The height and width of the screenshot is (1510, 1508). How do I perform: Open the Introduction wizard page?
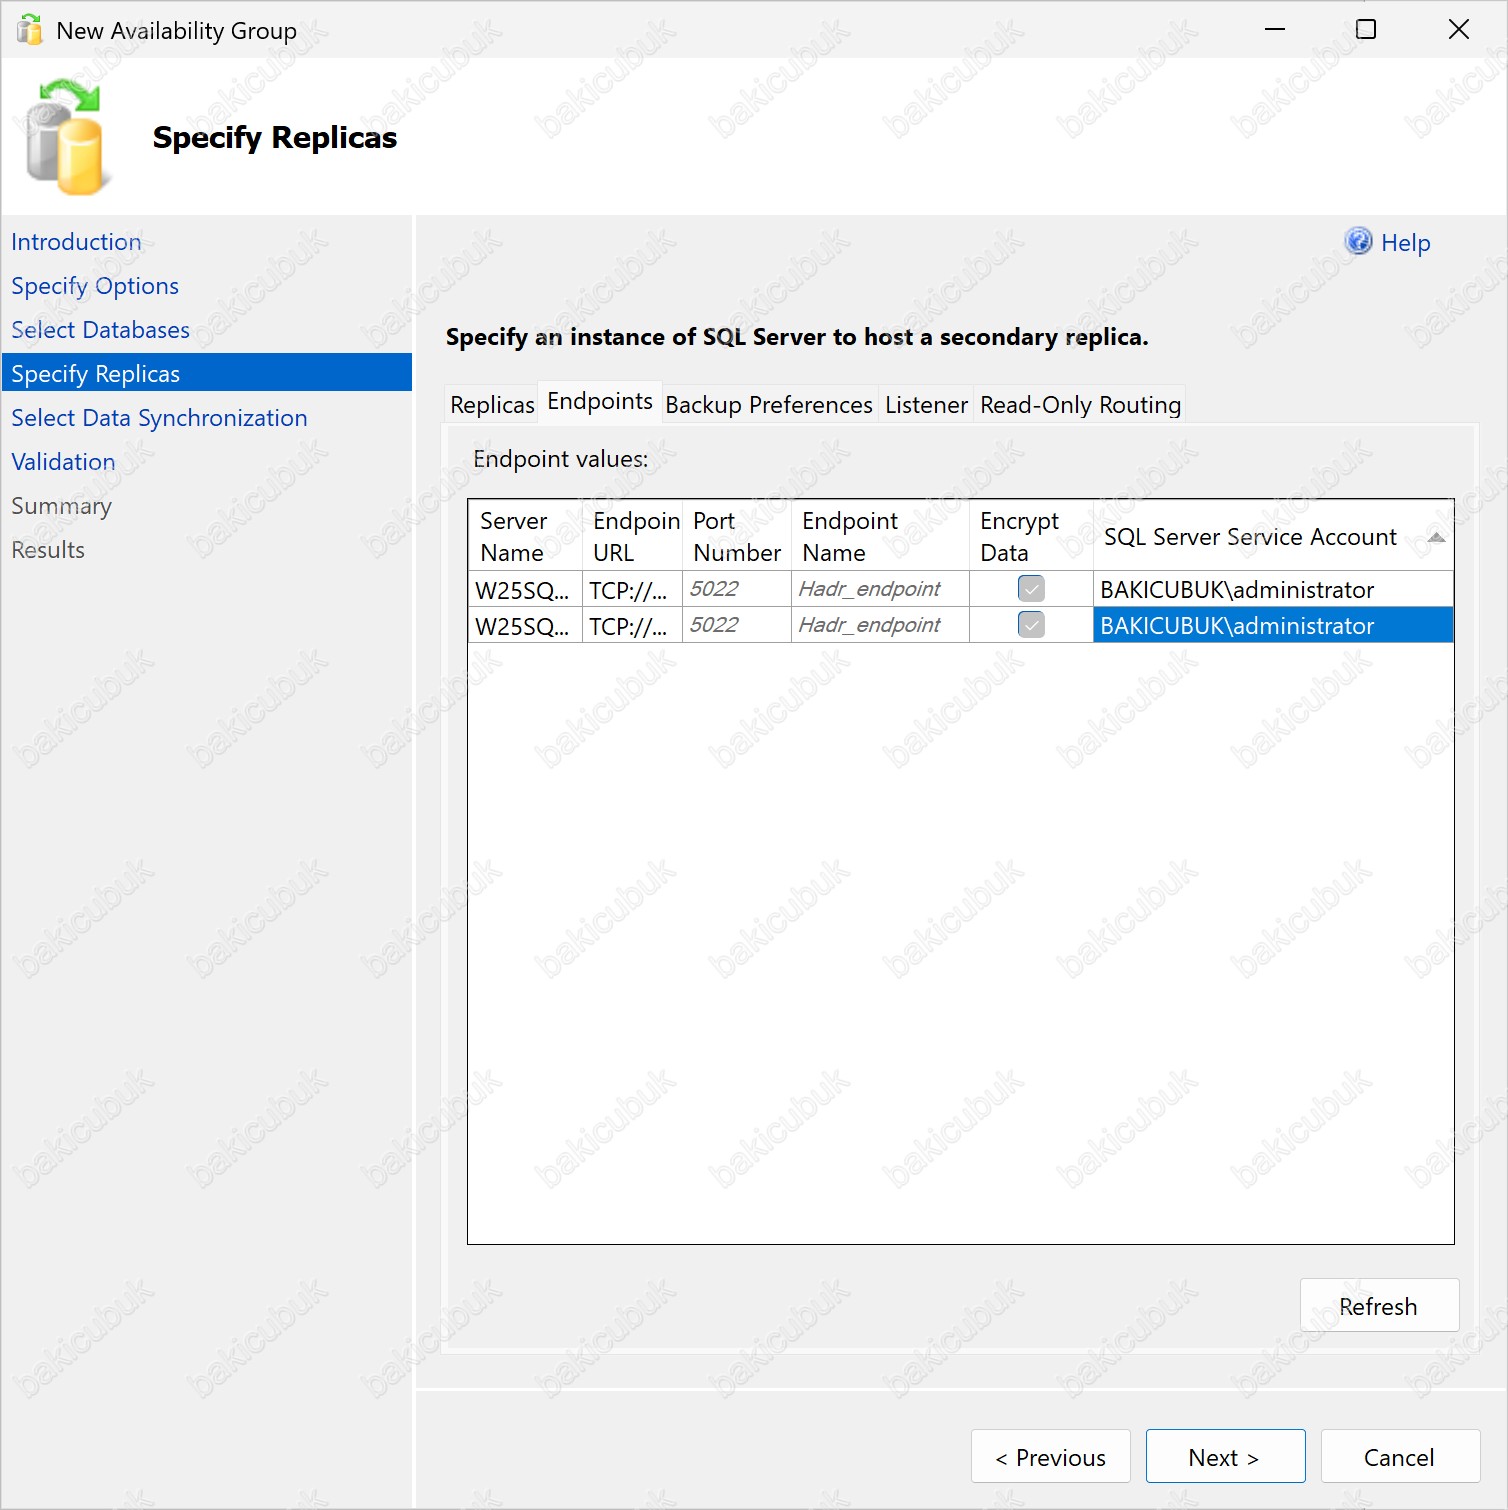tap(76, 242)
